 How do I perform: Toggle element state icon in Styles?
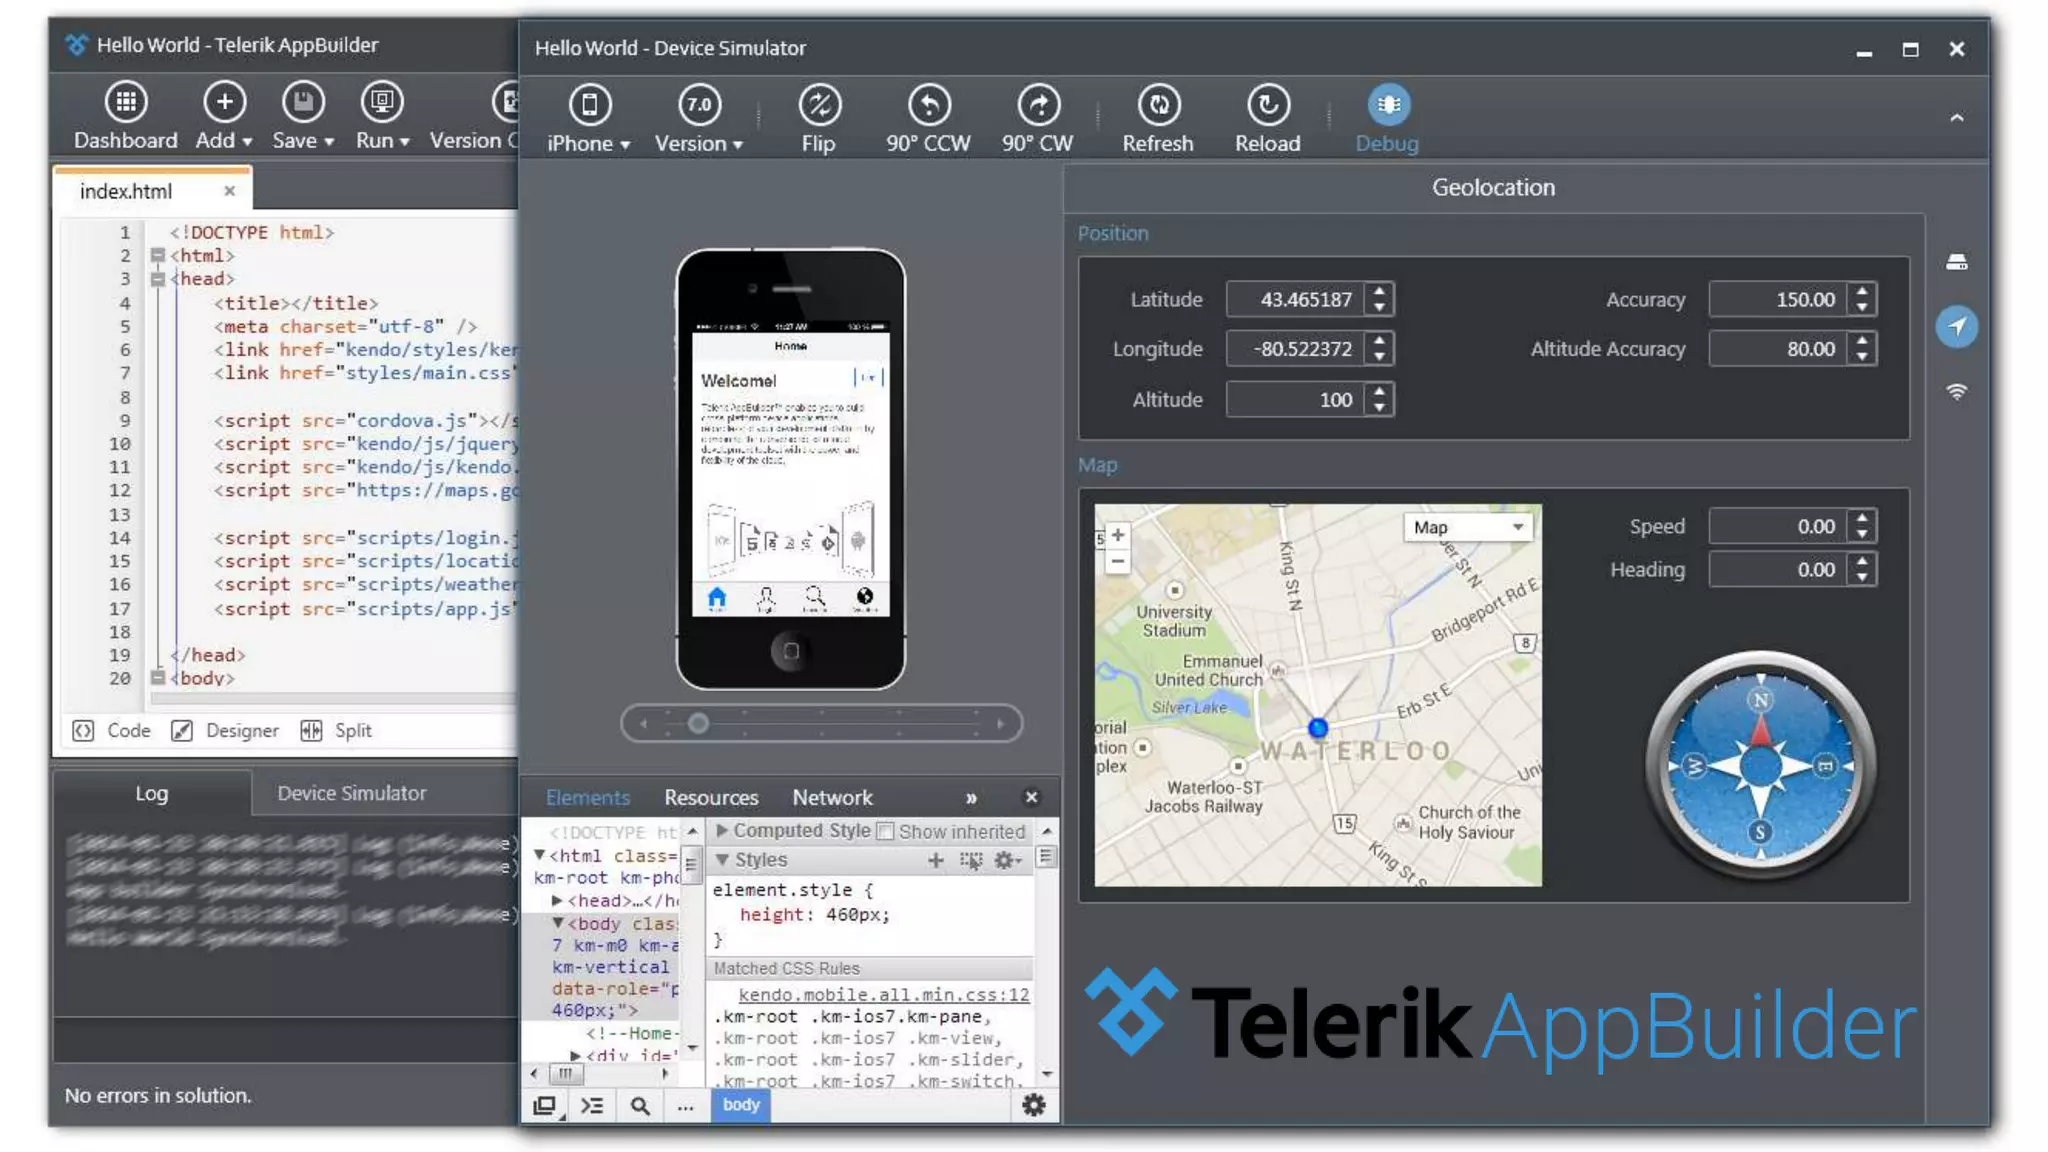click(971, 860)
